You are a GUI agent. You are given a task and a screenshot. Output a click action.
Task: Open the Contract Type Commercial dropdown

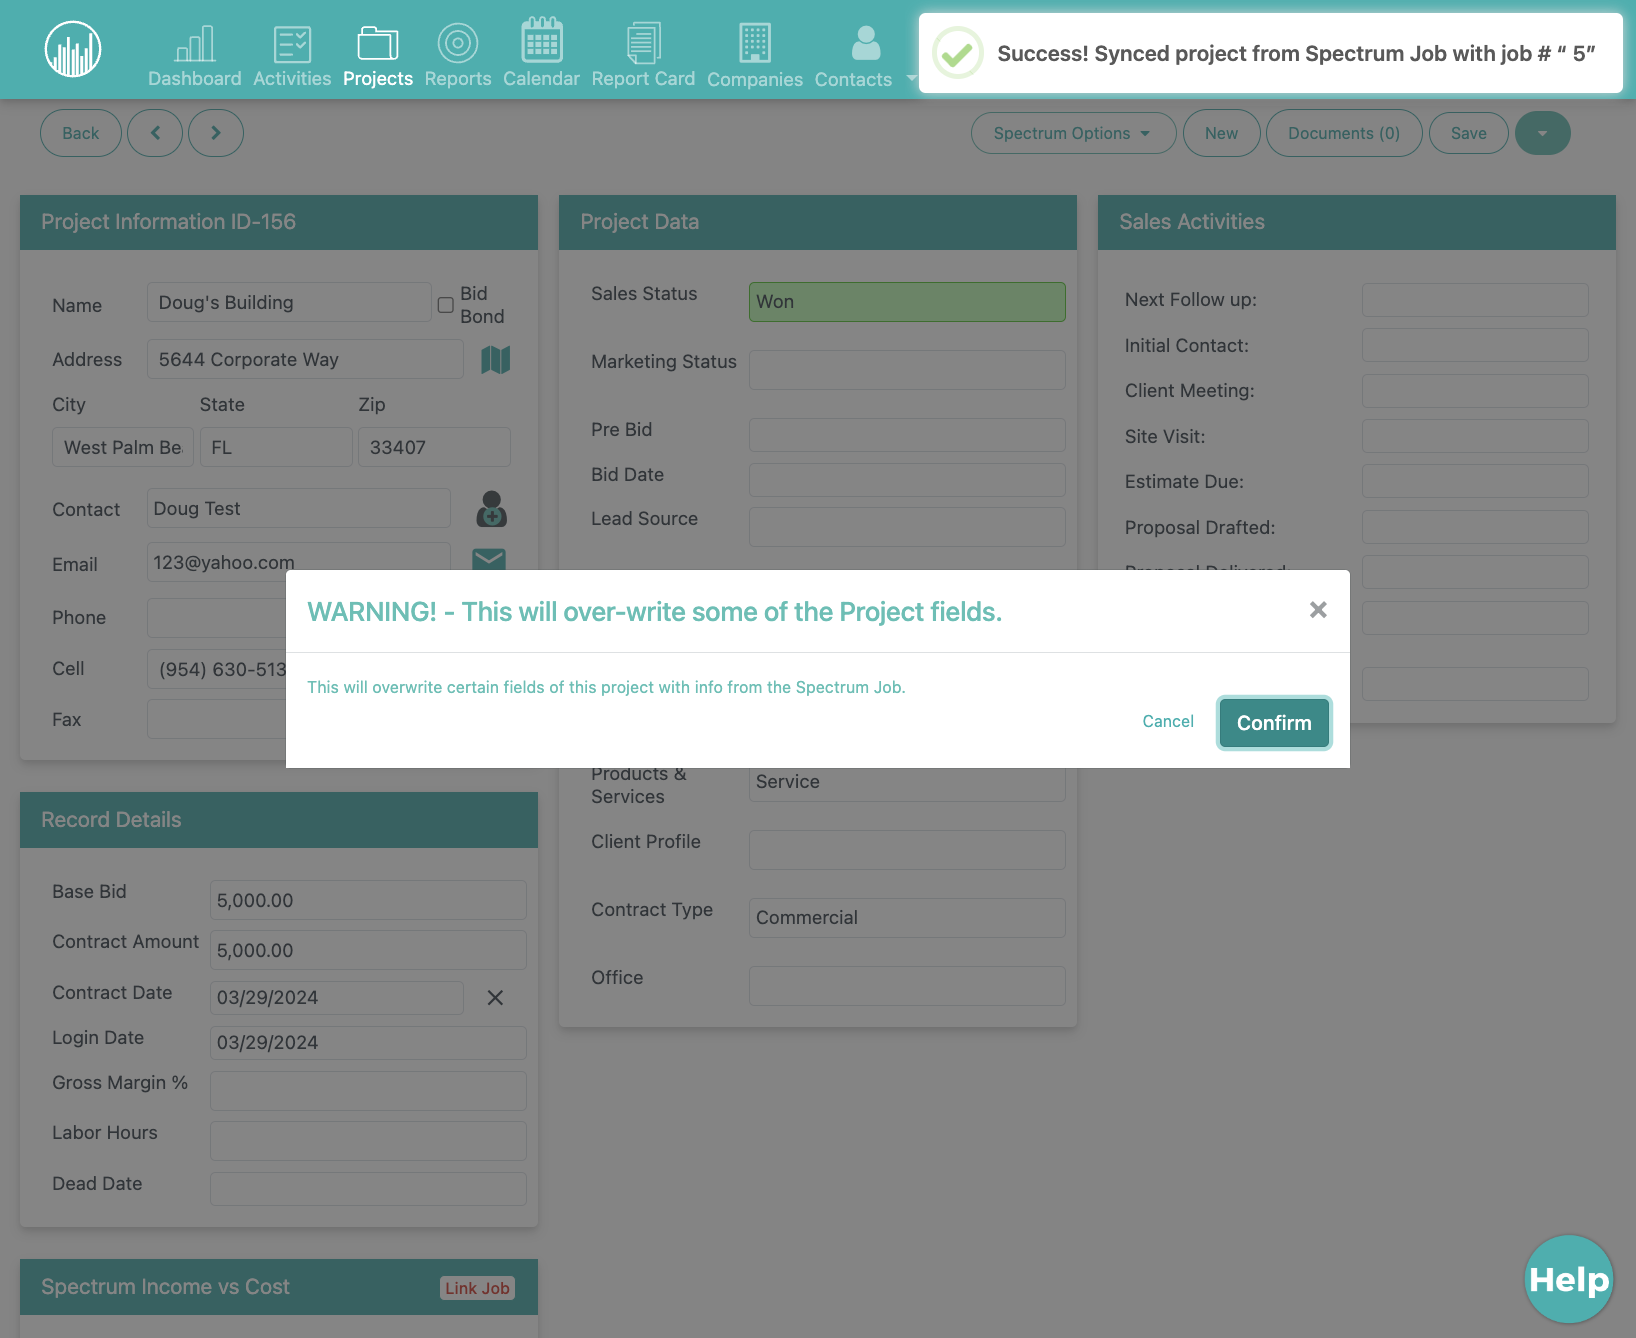907,918
